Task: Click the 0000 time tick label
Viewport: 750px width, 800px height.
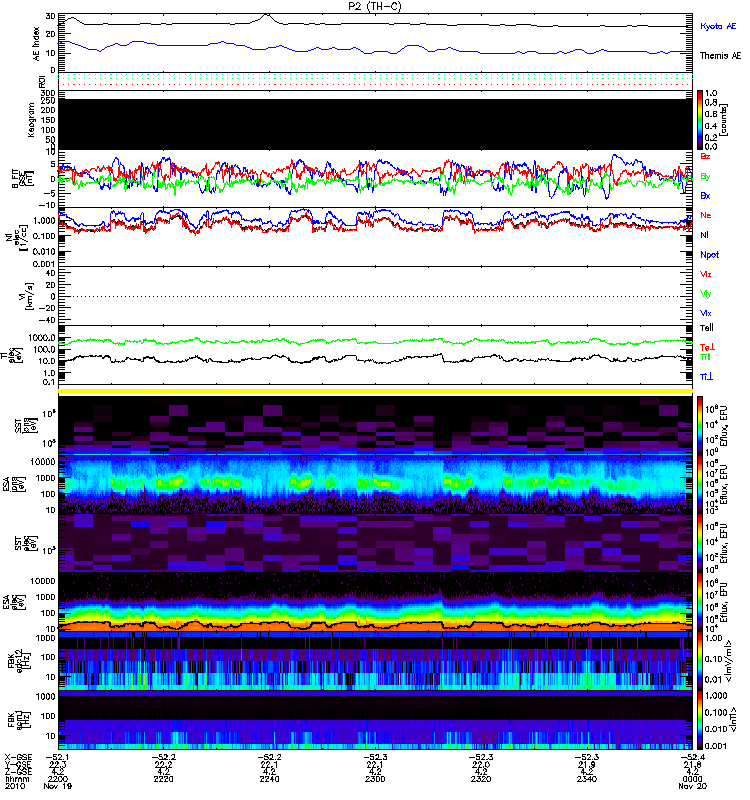Action: (692, 780)
